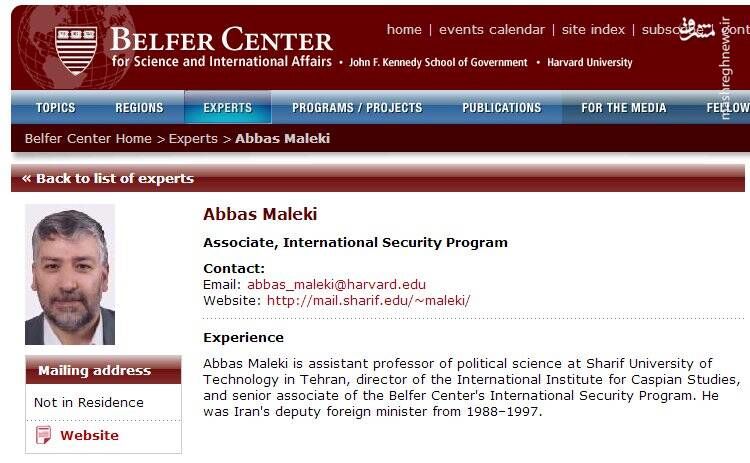Click the Website link in sidebar
The image size is (750, 463).
(89, 435)
